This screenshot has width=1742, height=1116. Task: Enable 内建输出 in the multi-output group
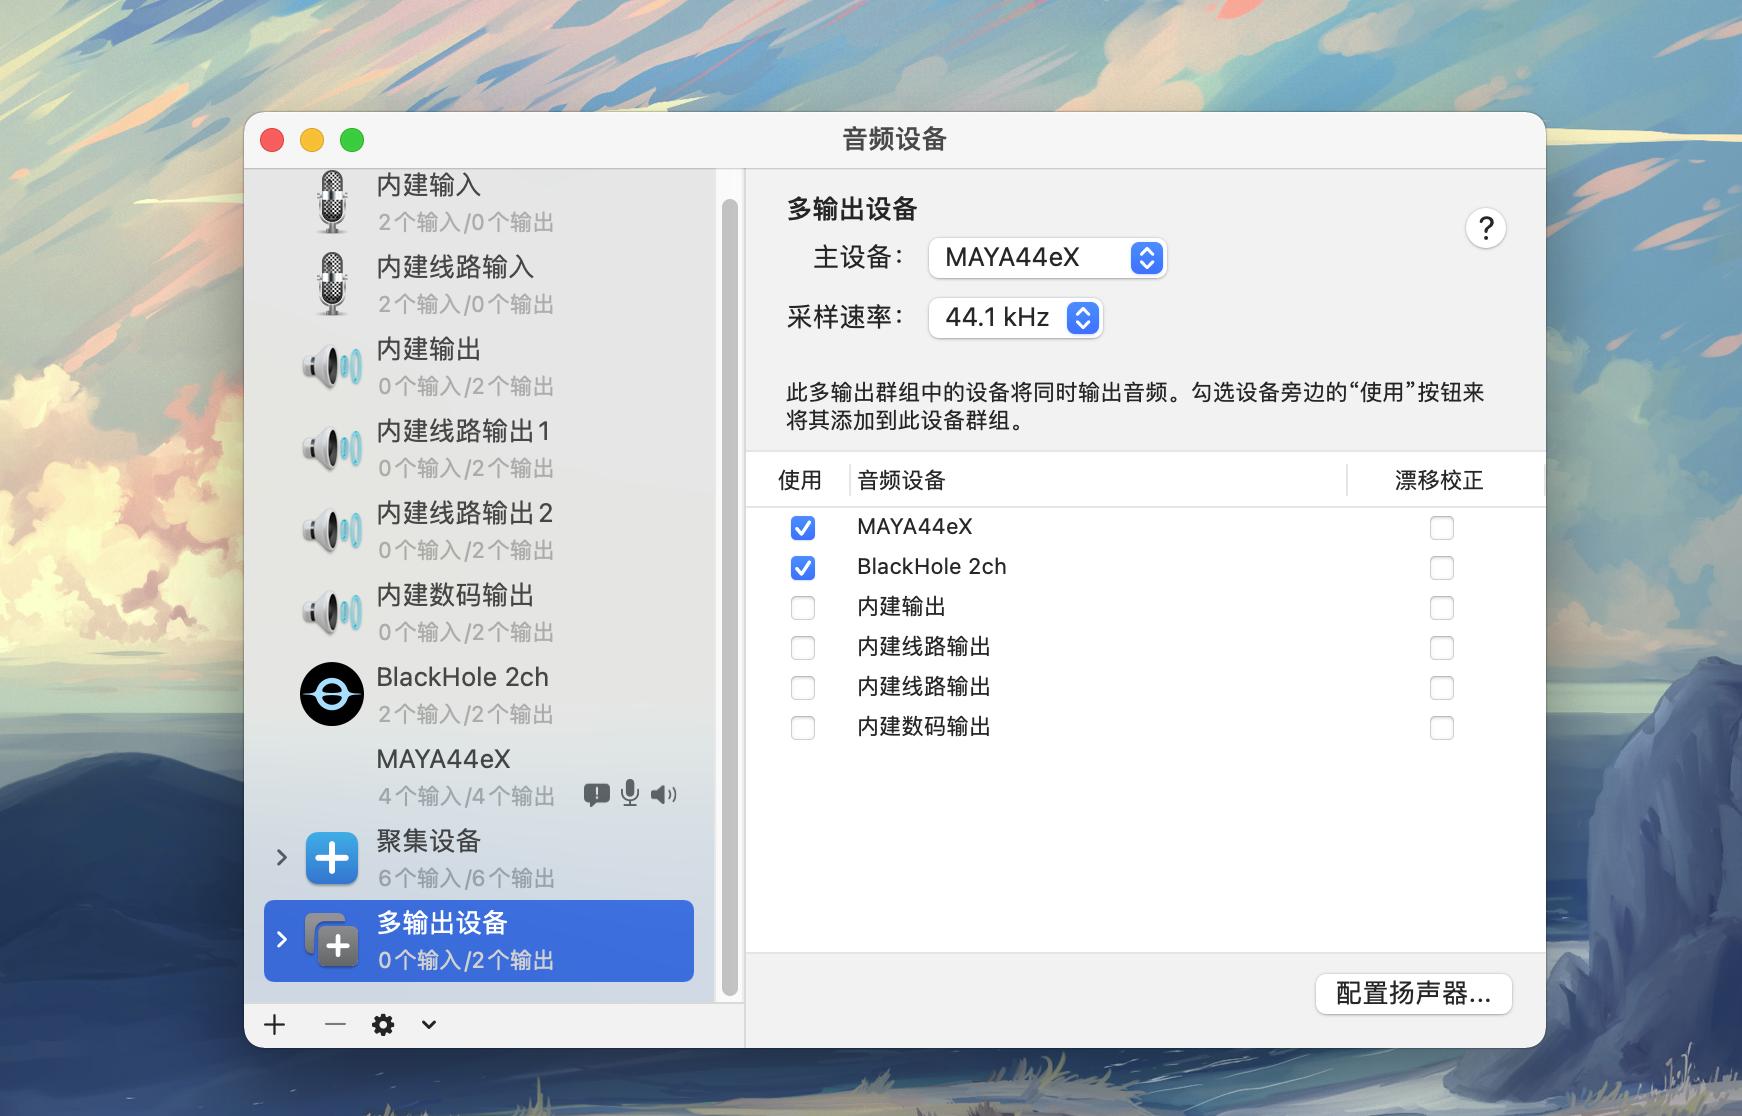803,607
